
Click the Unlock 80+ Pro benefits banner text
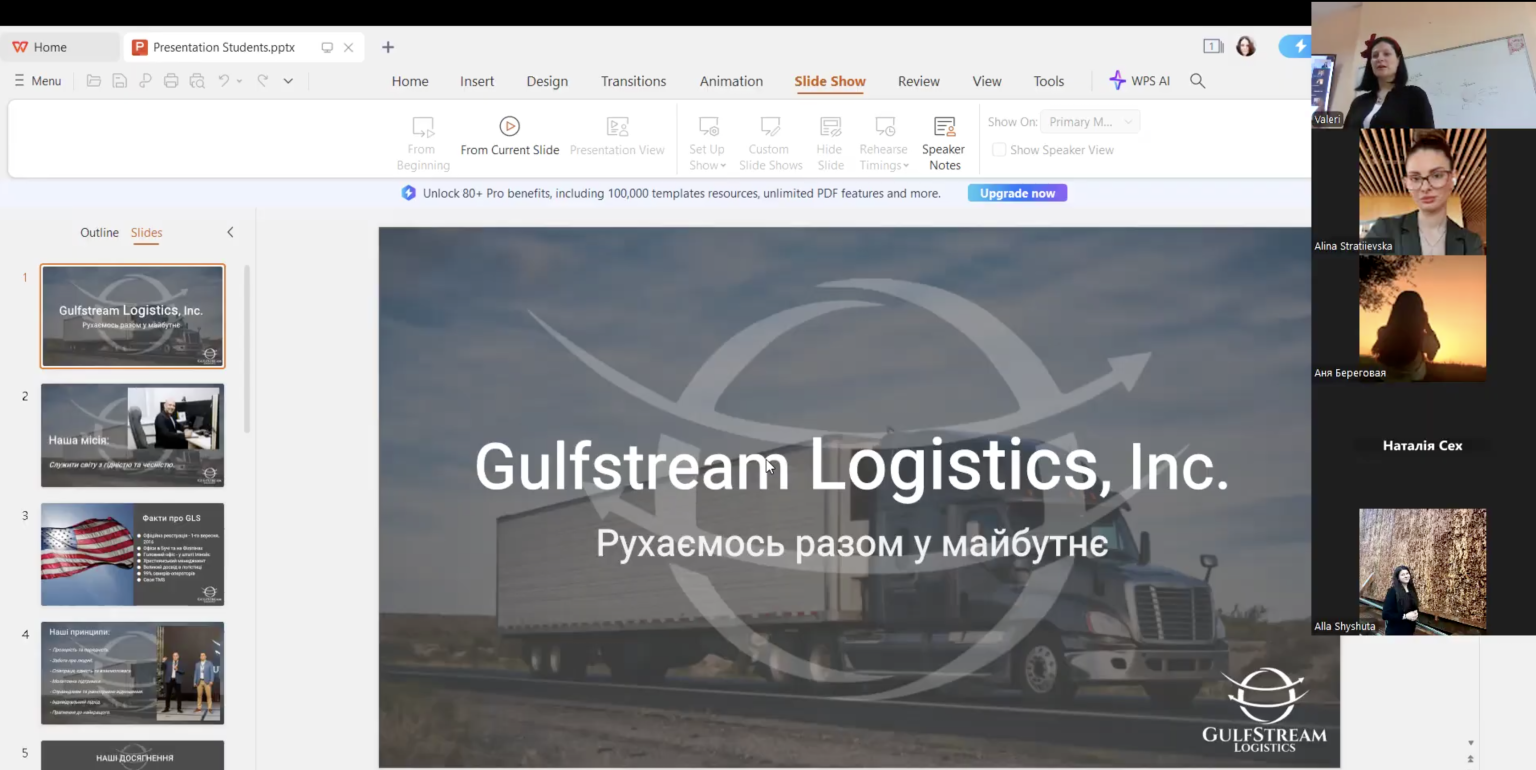[681, 193]
